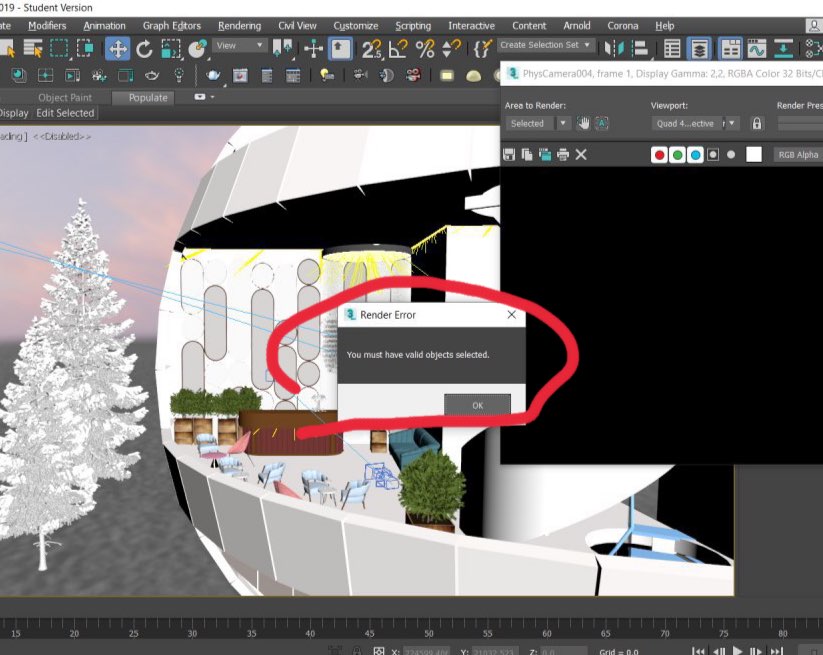Screen dimensions: 823x655
Task: Click the red film camera toolbar icon
Action: coord(413,76)
